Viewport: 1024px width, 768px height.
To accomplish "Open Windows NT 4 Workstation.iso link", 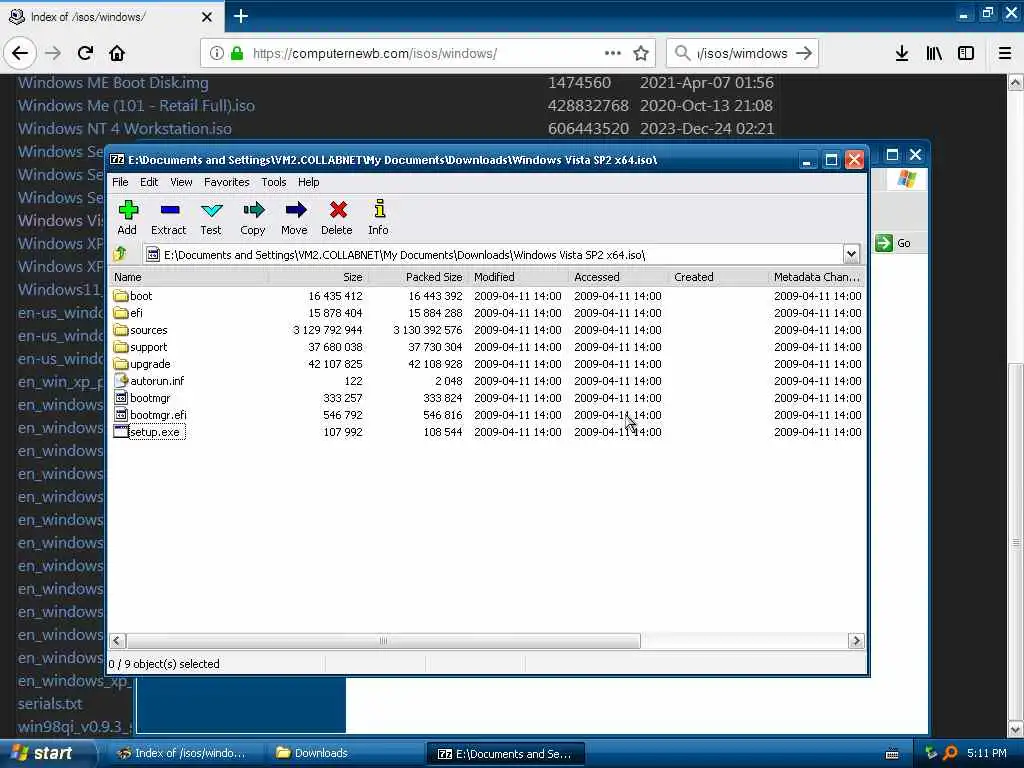I will [x=125, y=129].
